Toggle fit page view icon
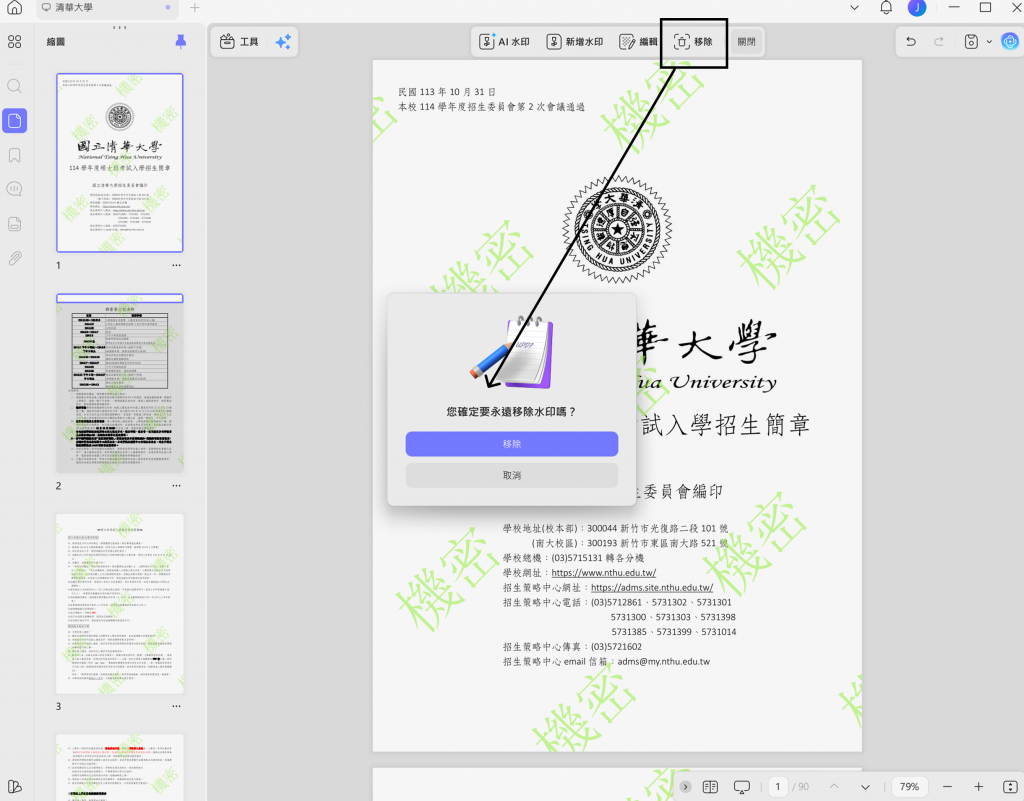Image resolution: width=1024 pixels, height=801 pixels. tap(1010, 787)
